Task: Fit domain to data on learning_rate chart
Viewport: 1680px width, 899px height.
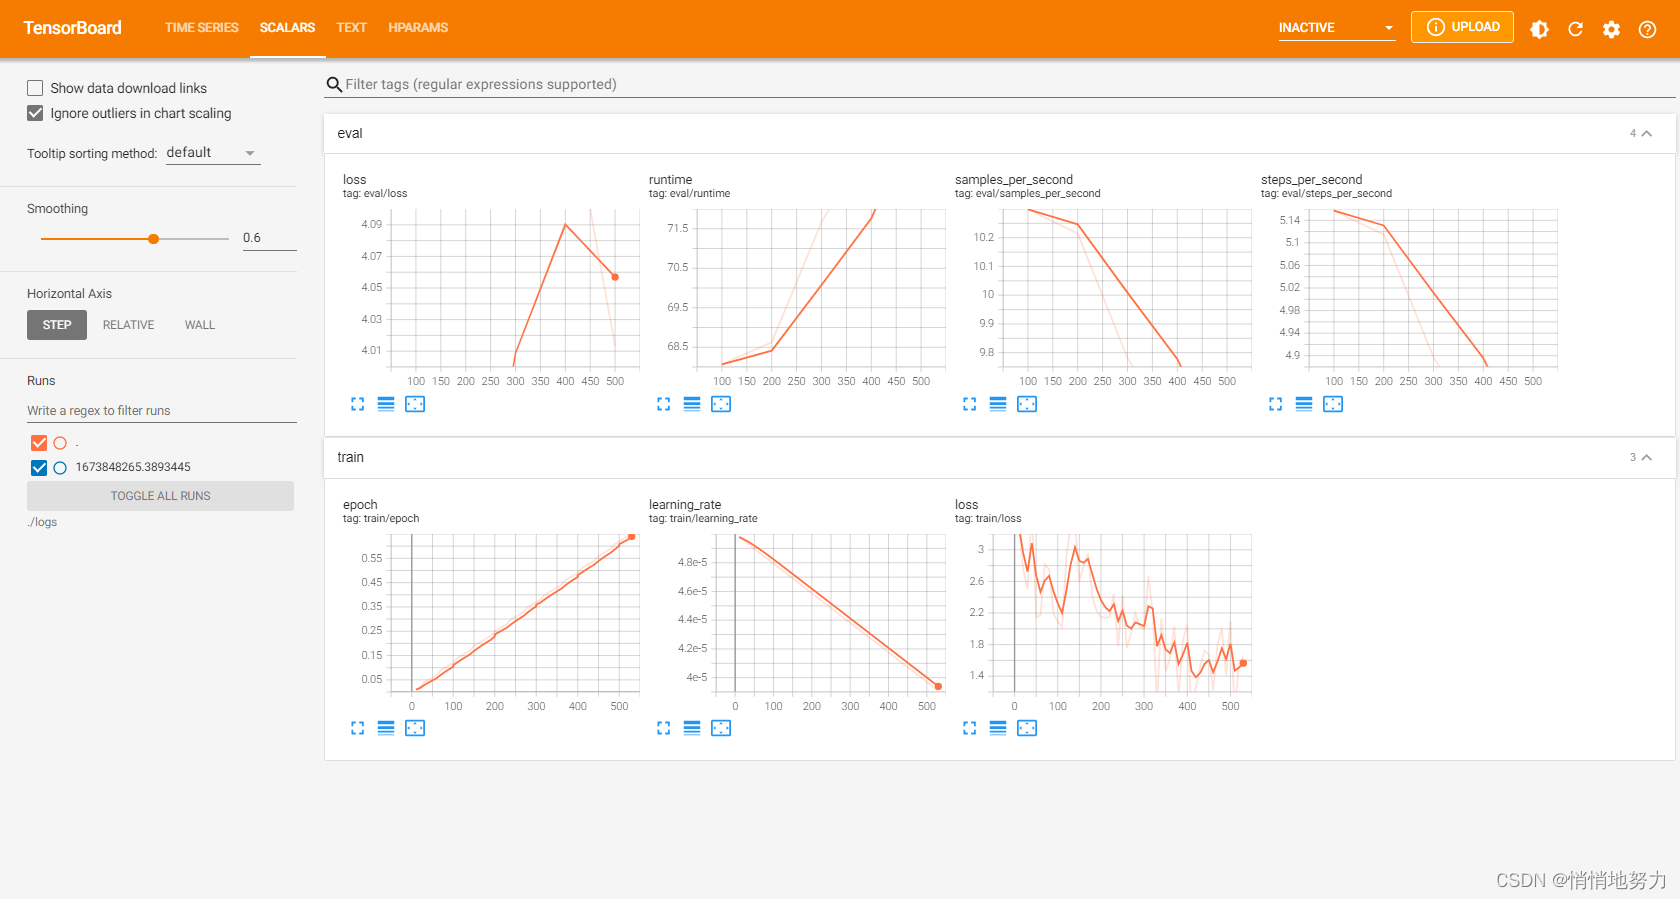Action: (x=721, y=728)
